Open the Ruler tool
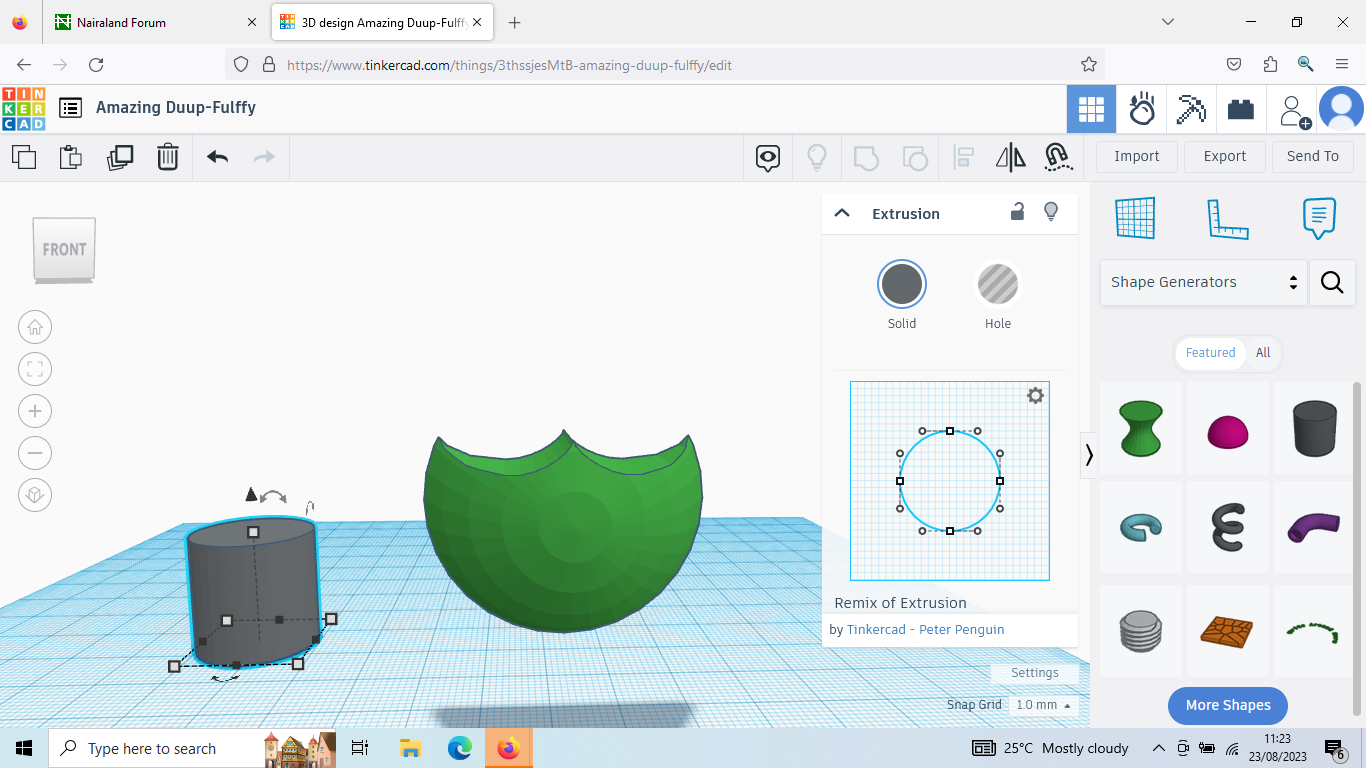 [1228, 218]
